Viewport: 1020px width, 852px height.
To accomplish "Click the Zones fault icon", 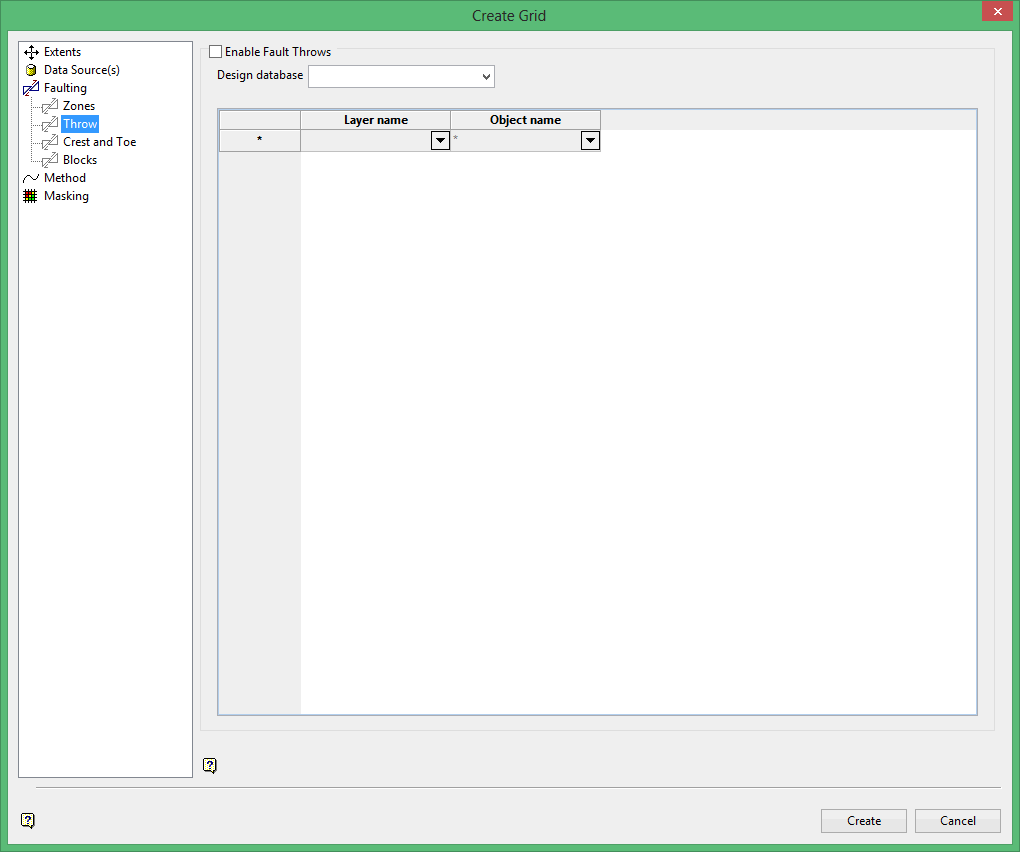I will click(50, 106).
